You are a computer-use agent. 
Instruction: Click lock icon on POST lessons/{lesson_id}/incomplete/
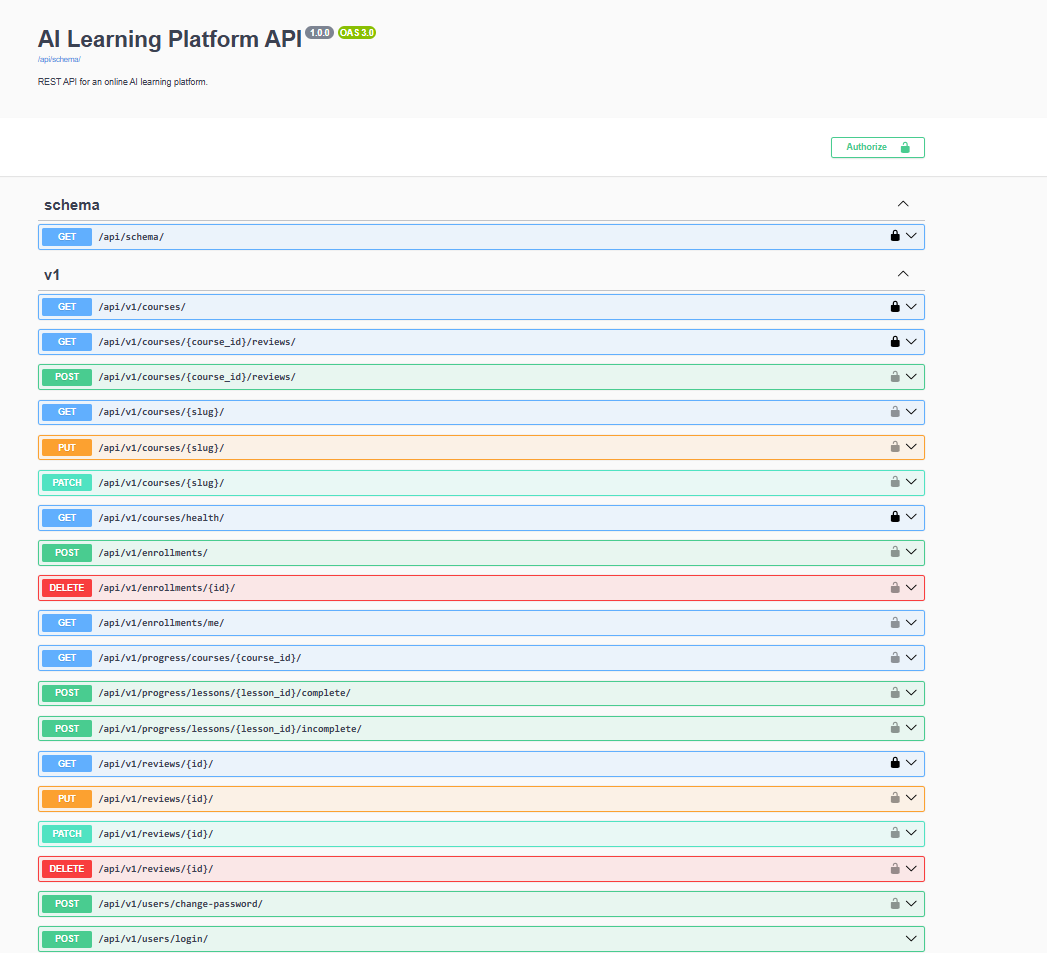pos(895,728)
